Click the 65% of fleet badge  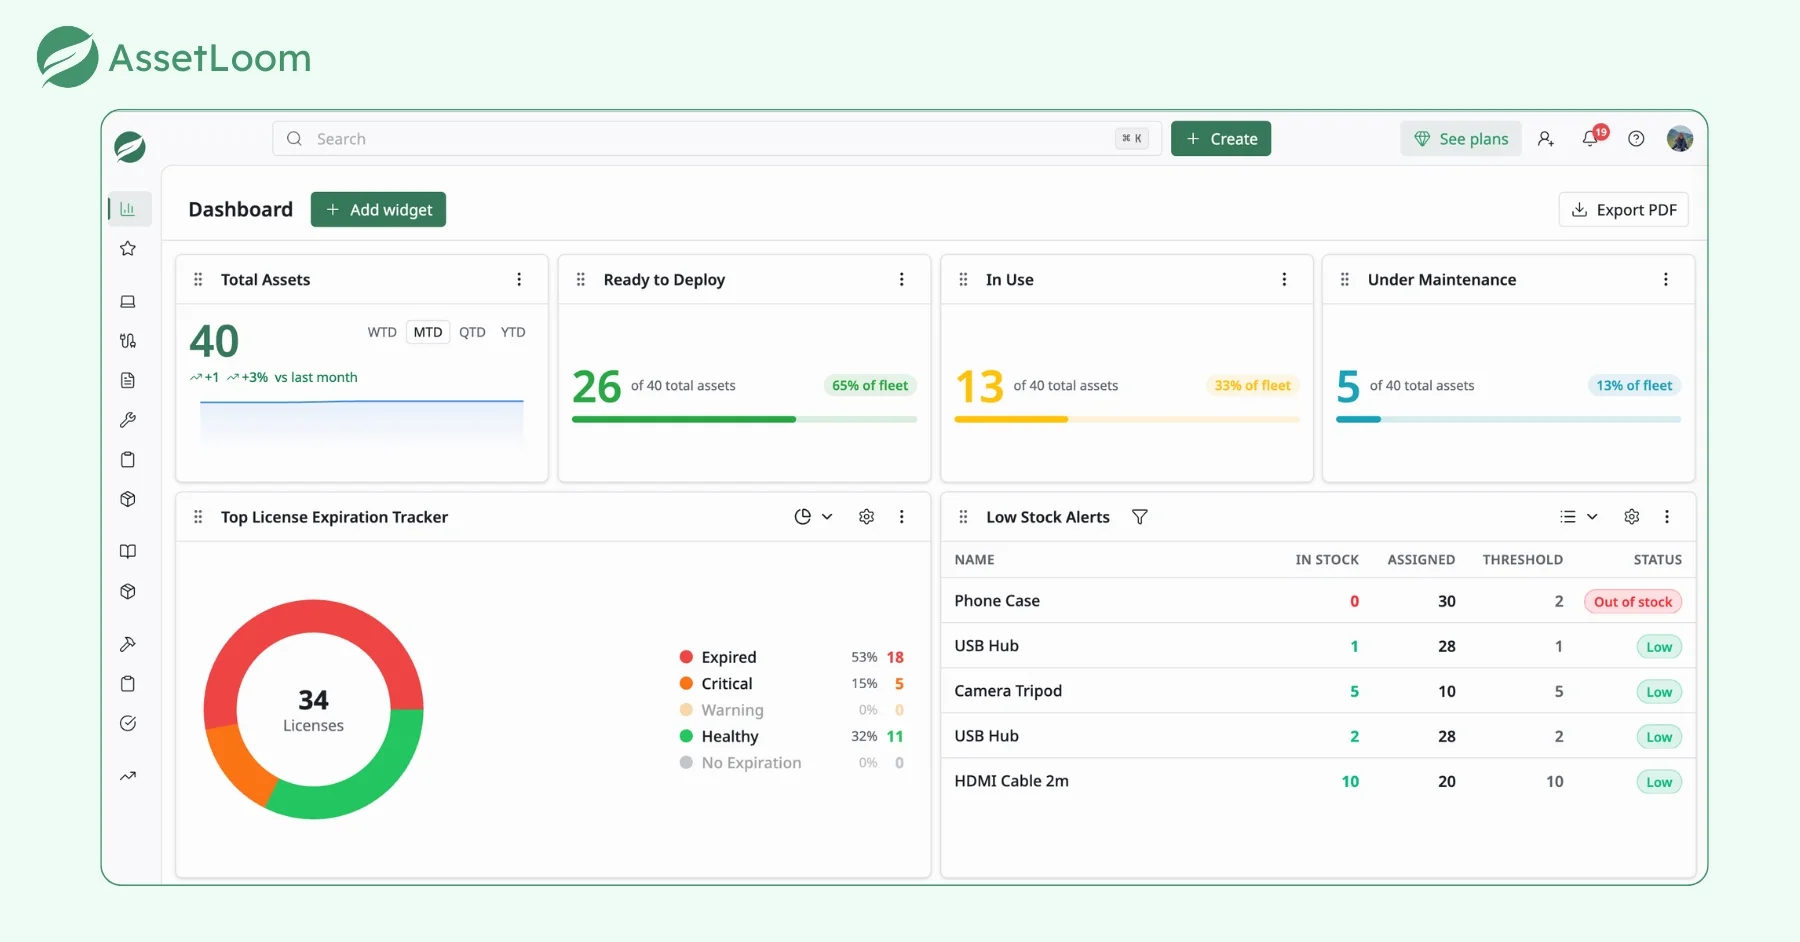click(870, 386)
